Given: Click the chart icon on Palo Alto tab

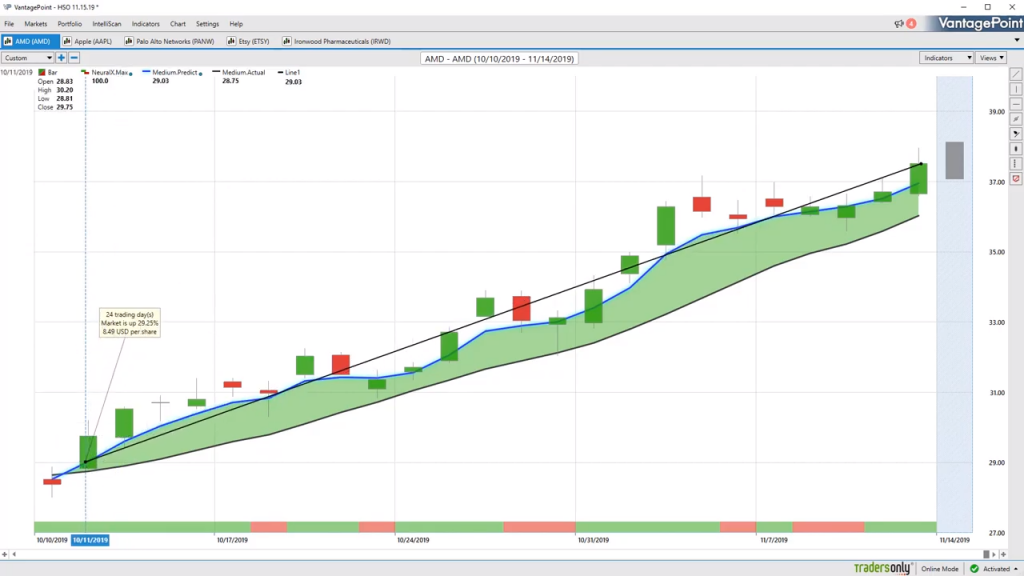Looking at the screenshot, I should pyautogui.click(x=129, y=41).
